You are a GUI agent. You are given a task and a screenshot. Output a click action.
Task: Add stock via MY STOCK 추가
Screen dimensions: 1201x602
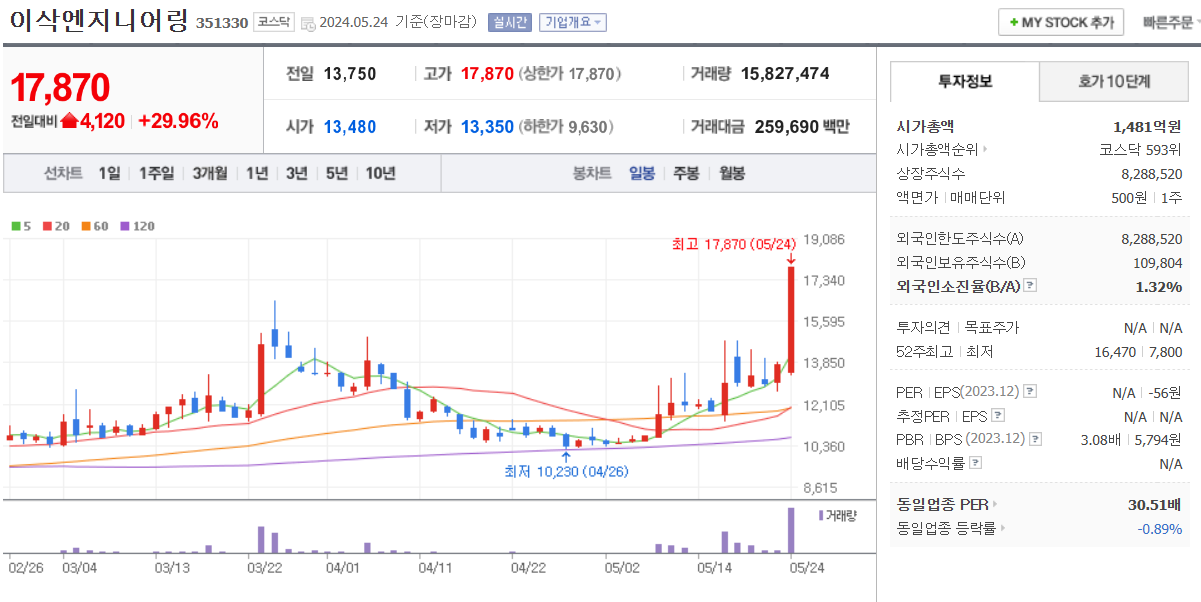click(x=1061, y=22)
